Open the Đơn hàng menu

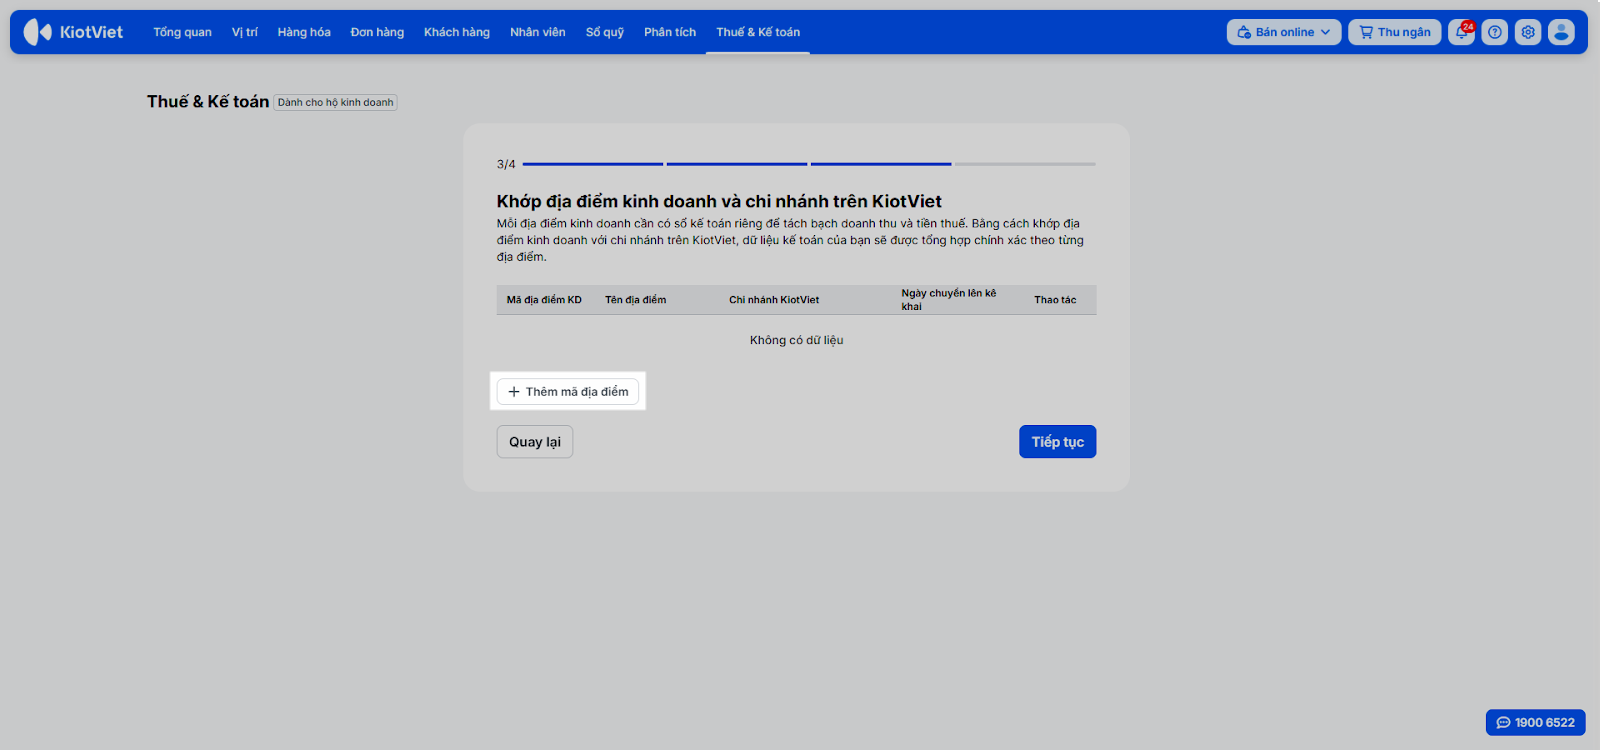(x=377, y=32)
